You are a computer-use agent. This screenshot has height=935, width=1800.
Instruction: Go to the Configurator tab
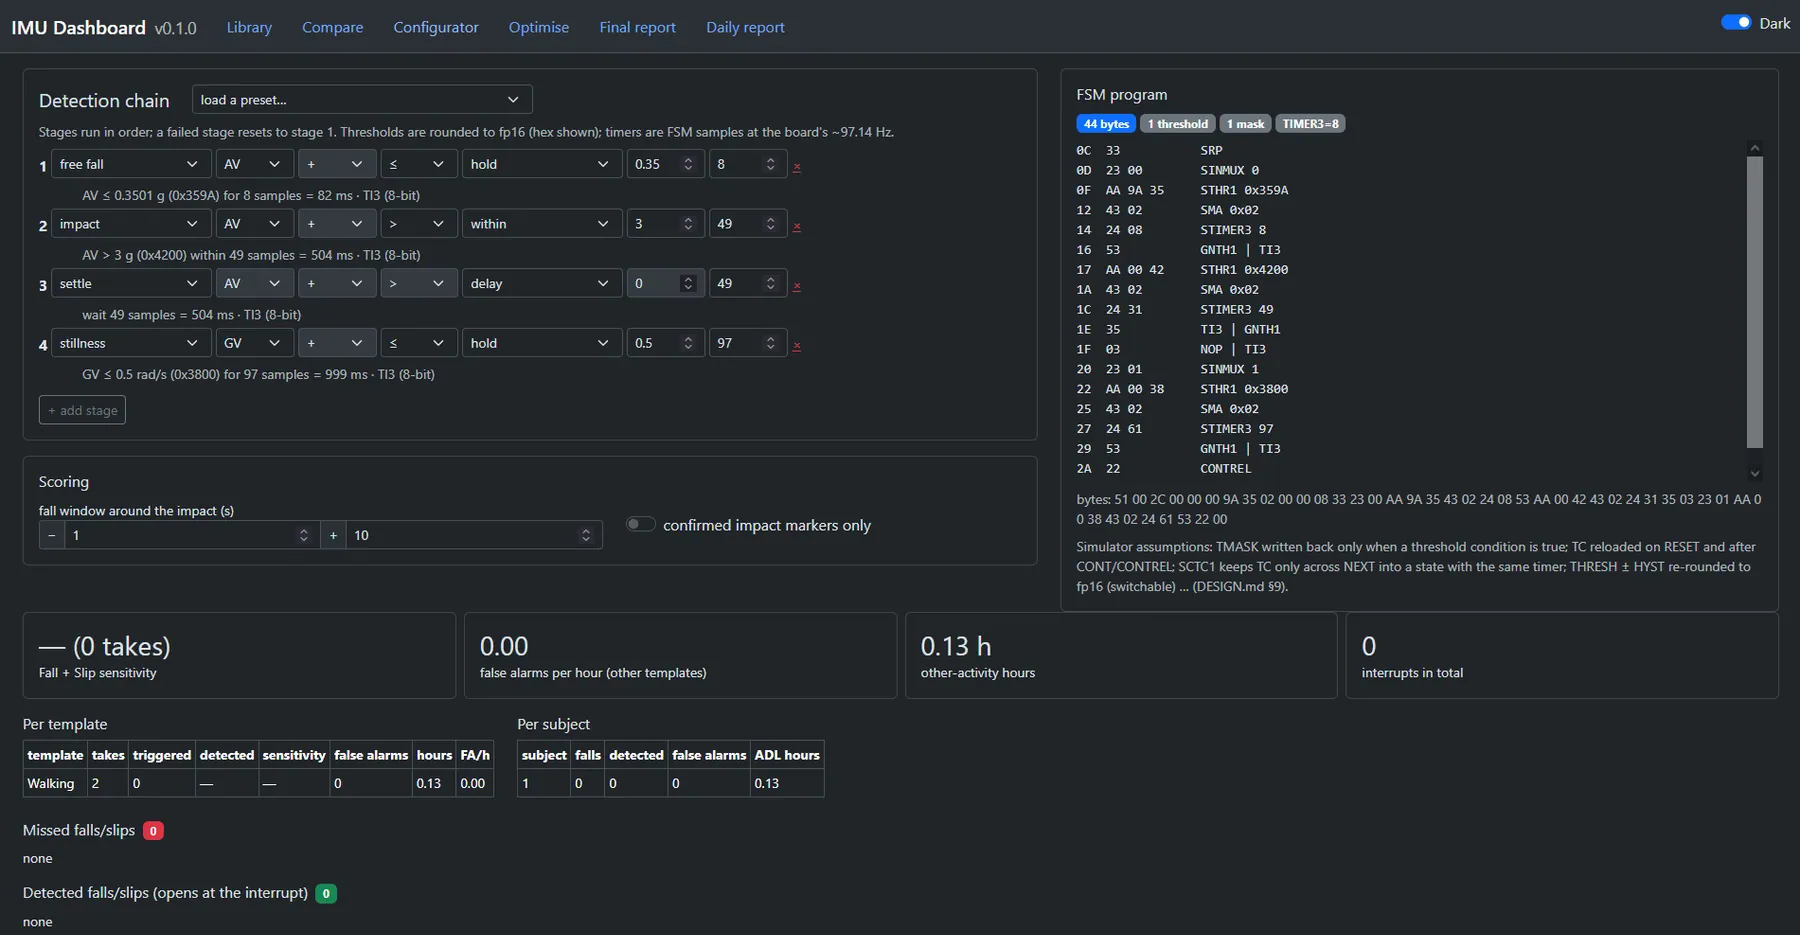coord(436,27)
